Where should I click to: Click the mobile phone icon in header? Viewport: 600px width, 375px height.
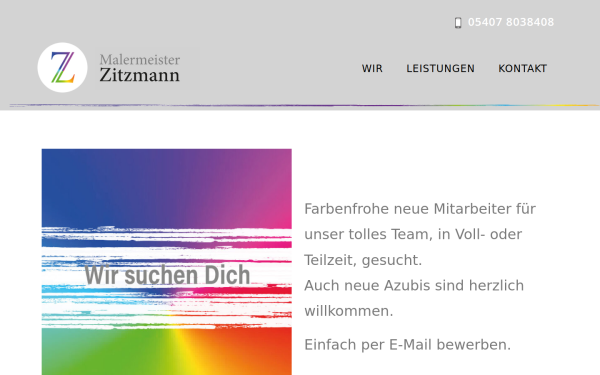tap(458, 23)
